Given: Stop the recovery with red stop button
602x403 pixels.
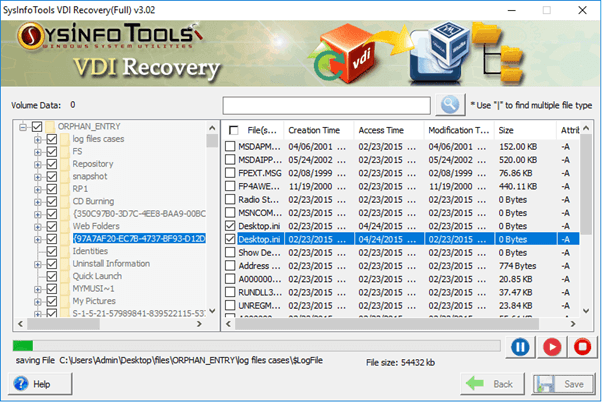Looking at the screenshot, I should point(582,347).
